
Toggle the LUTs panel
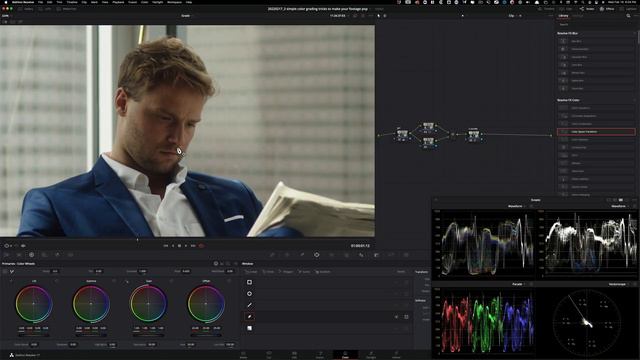click(x=45, y=9)
